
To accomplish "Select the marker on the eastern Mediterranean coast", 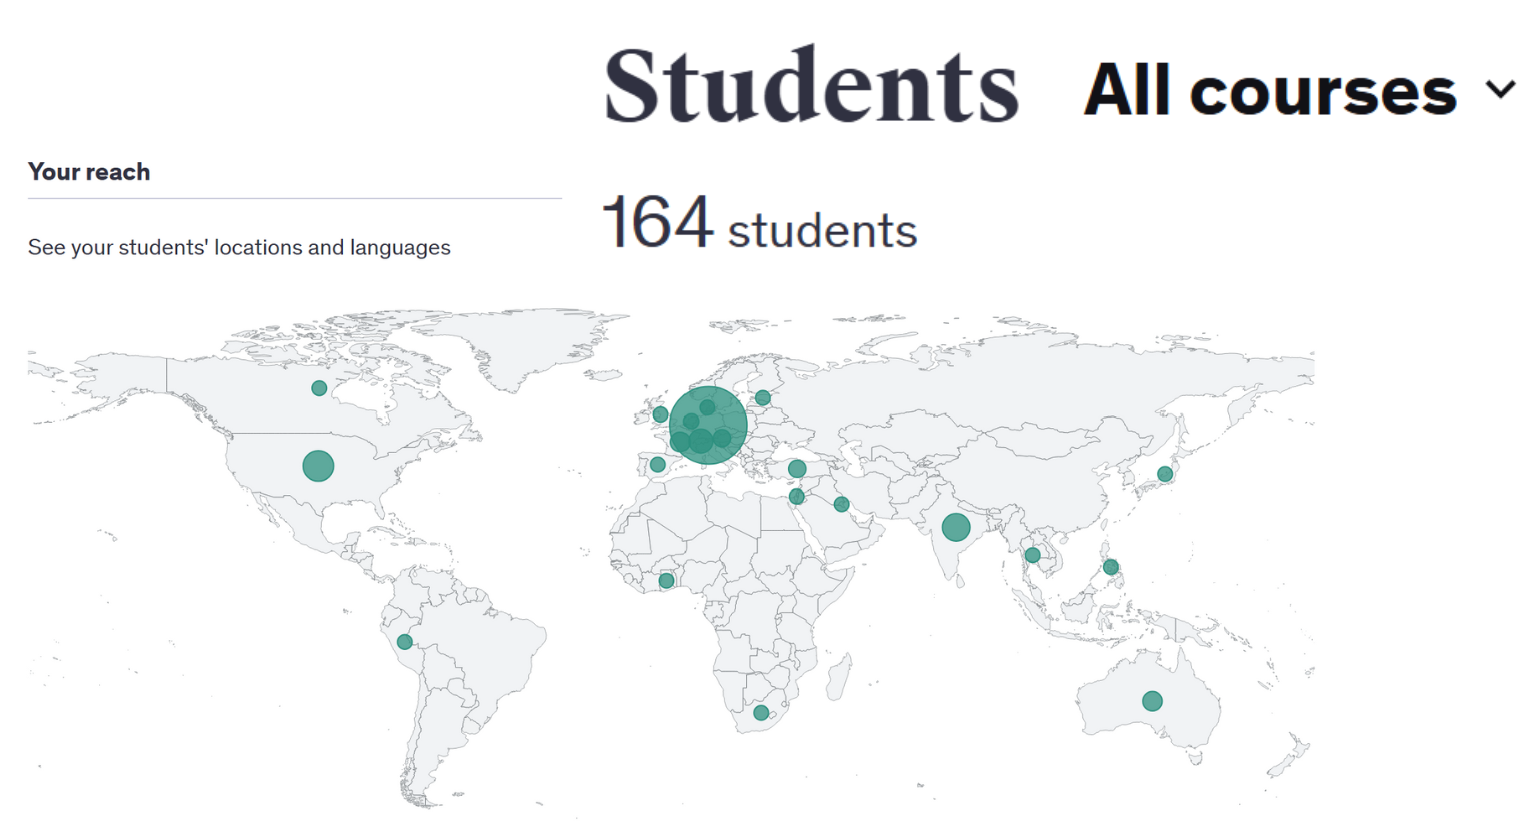I will coord(797,496).
